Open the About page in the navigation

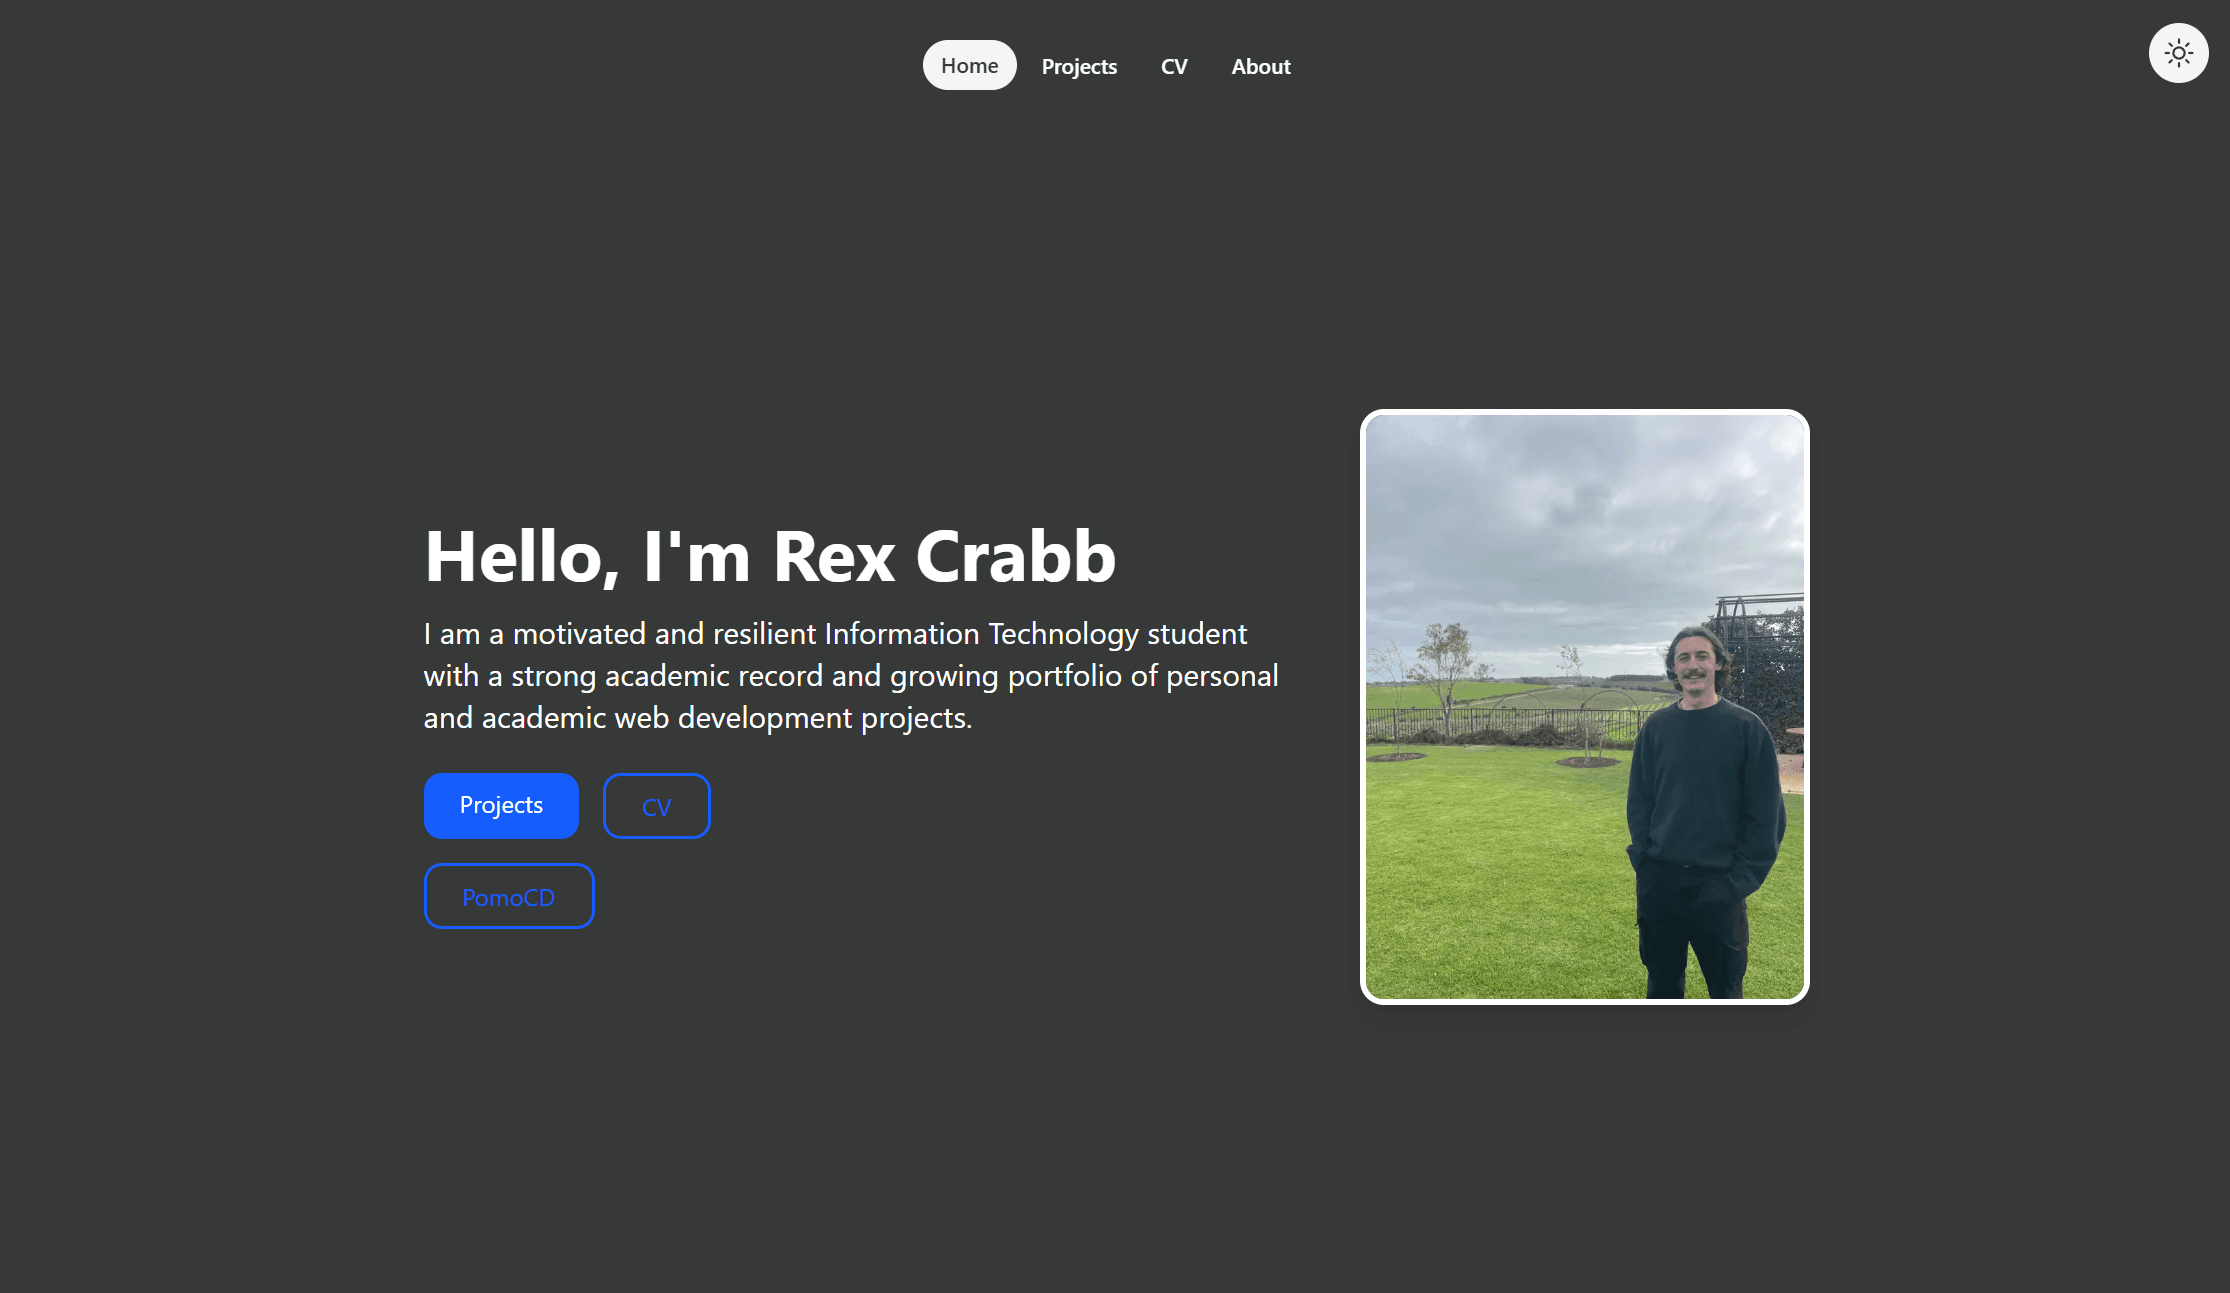click(1261, 66)
